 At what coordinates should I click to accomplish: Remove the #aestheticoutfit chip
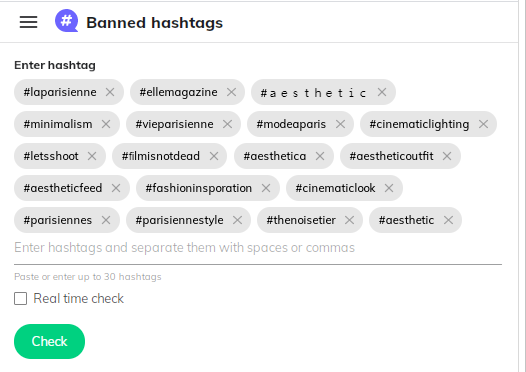coord(447,156)
